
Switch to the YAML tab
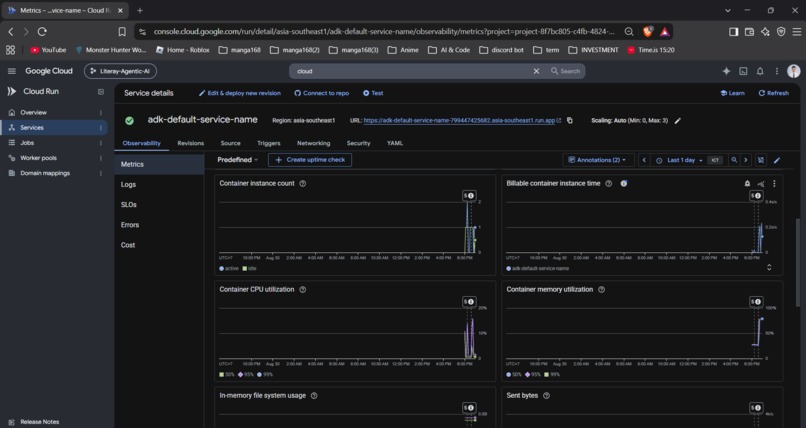[395, 143]
